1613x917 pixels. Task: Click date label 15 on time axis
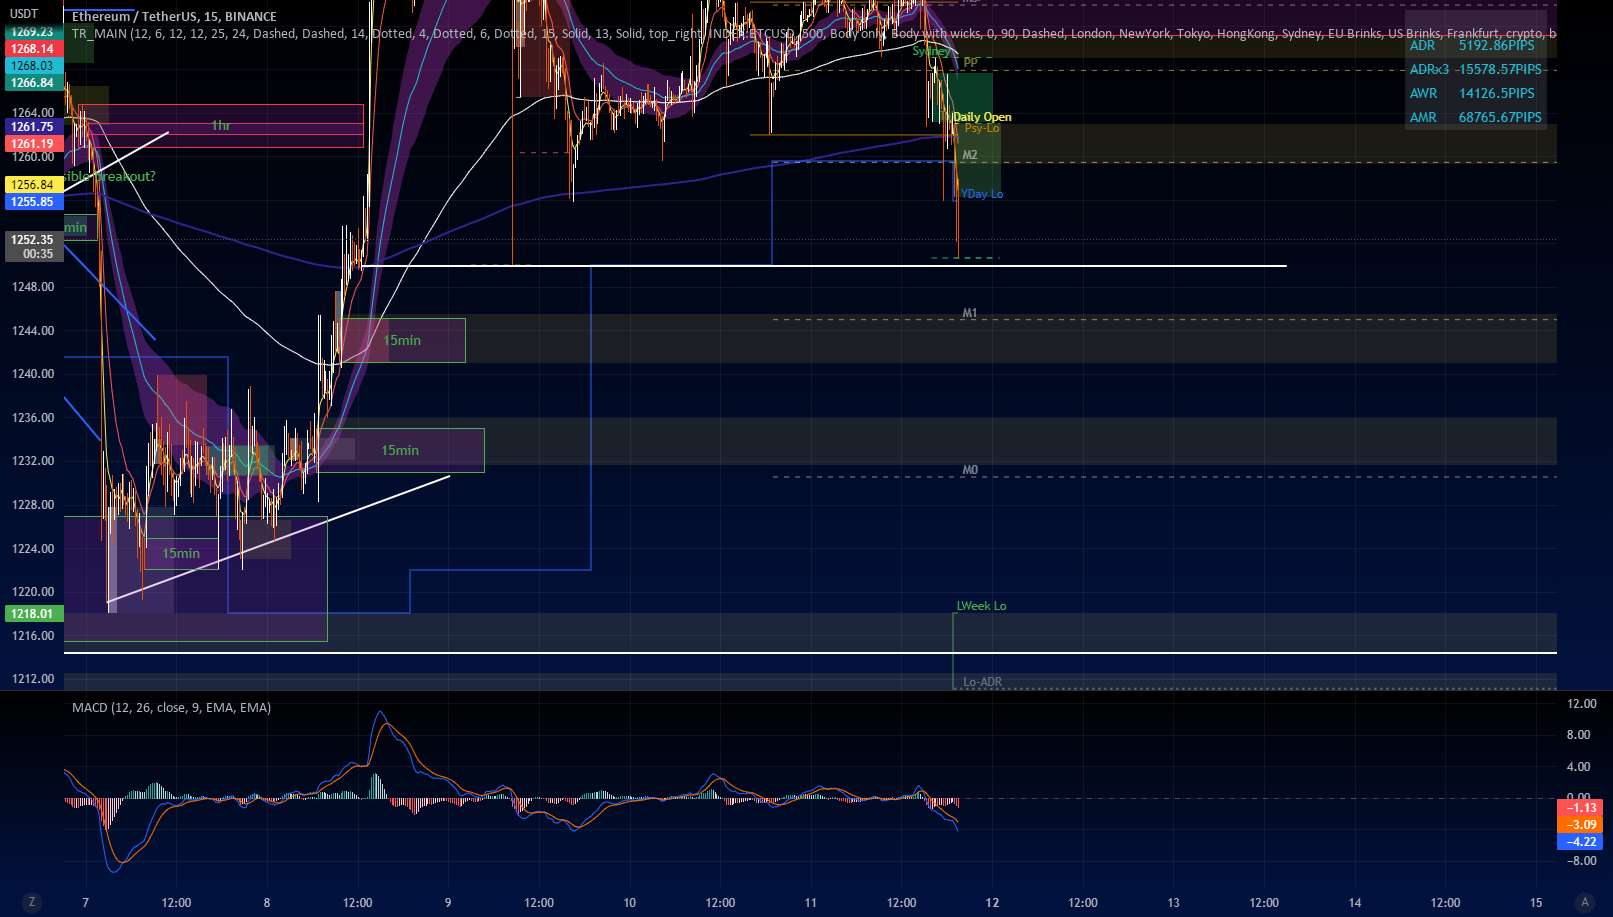pos(1536,903)
